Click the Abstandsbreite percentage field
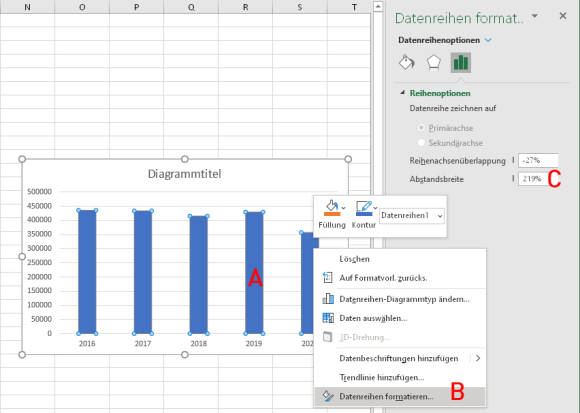This screenshot has height=413, width=580. point(533,179)
